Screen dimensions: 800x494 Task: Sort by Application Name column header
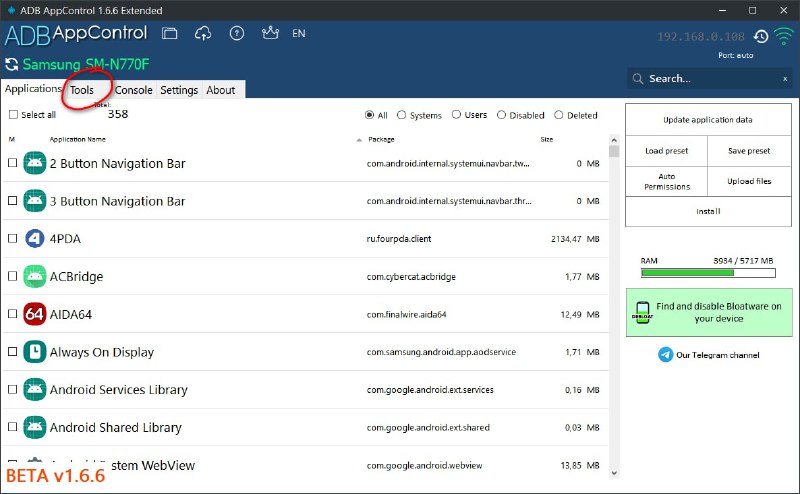coord(78,139)
